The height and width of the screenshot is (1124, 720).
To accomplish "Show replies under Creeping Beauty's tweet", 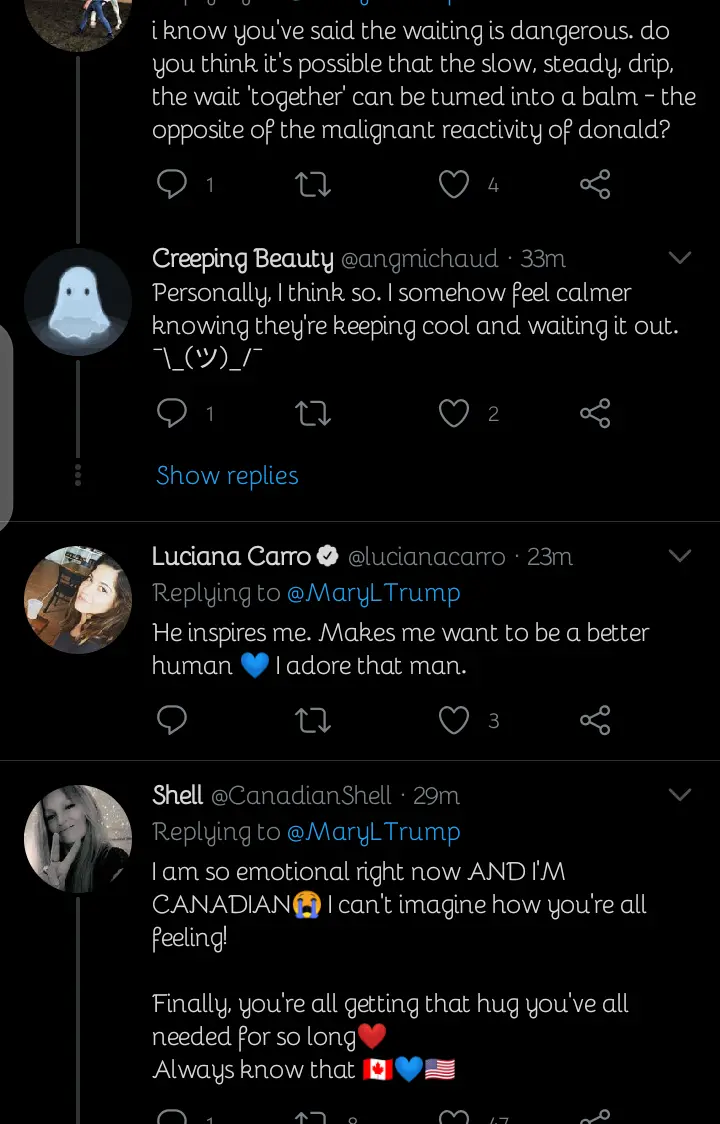I will [x=227, y=476].
